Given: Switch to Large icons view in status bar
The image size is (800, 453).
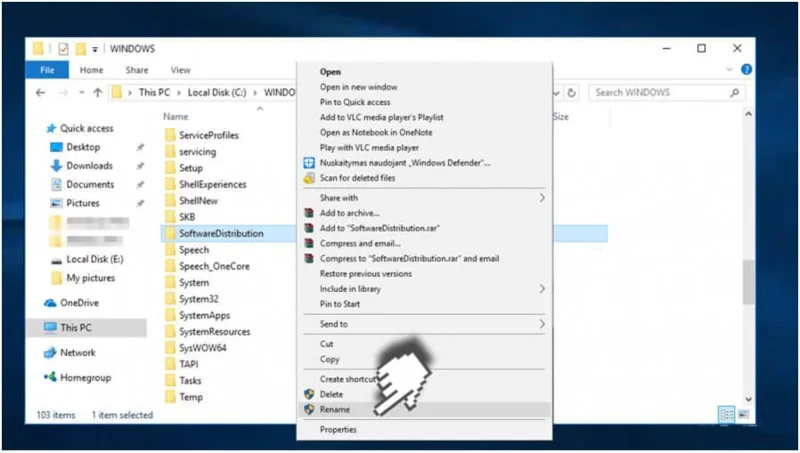Looking at the screenshot, I should (x=743, y=414).
